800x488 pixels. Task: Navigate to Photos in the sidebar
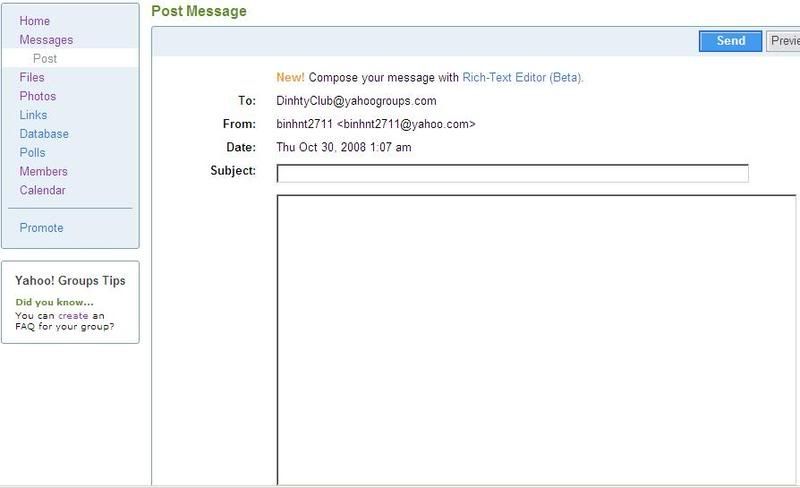pyautogui.click(x=37, y=96)
